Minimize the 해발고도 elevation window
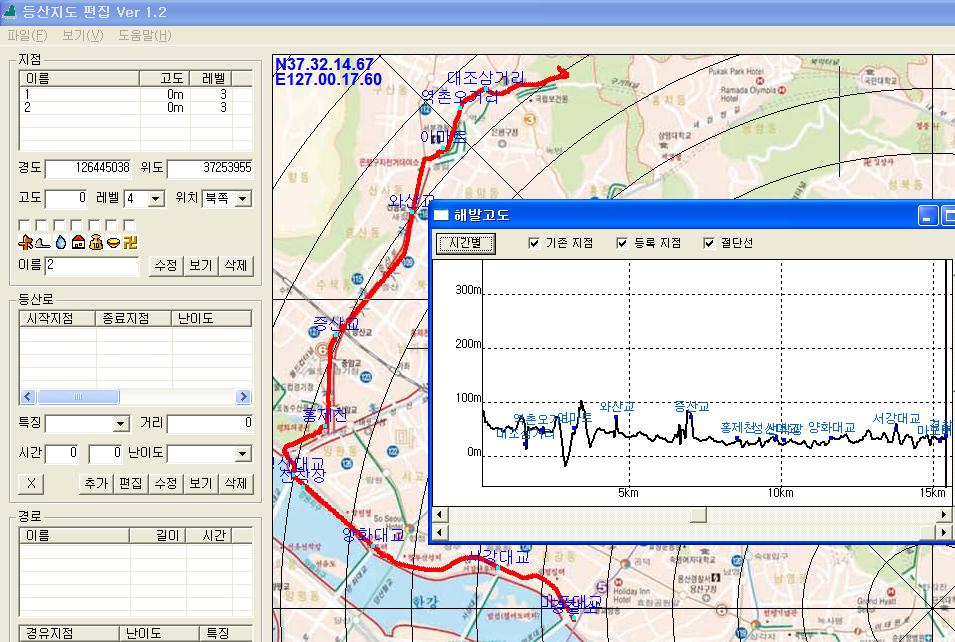955x642 pixels. 928,216
